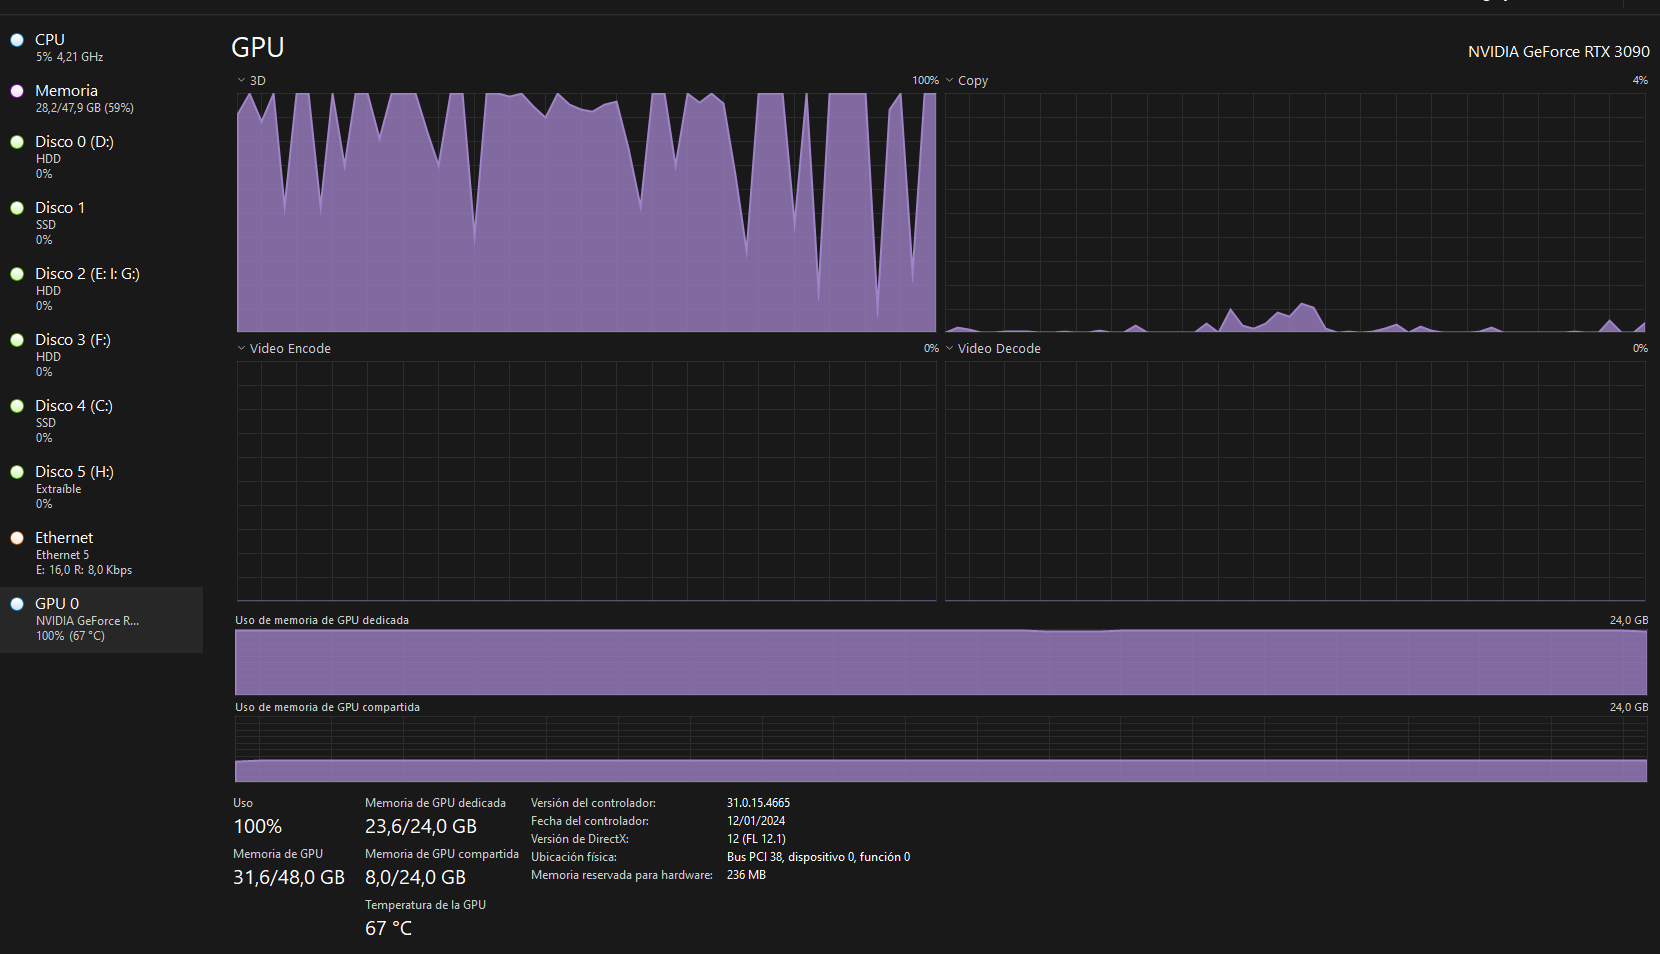The image size is (1660, 954).
Task: Select Disco 2 (E: I: G:) in sidebar
Action: coord(87,274)
